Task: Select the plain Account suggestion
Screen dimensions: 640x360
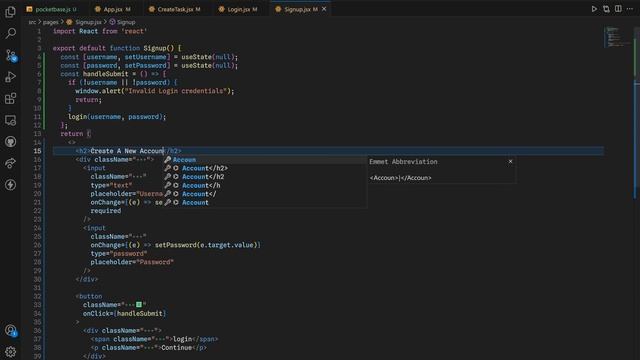Action: click(x=265, y=202)
